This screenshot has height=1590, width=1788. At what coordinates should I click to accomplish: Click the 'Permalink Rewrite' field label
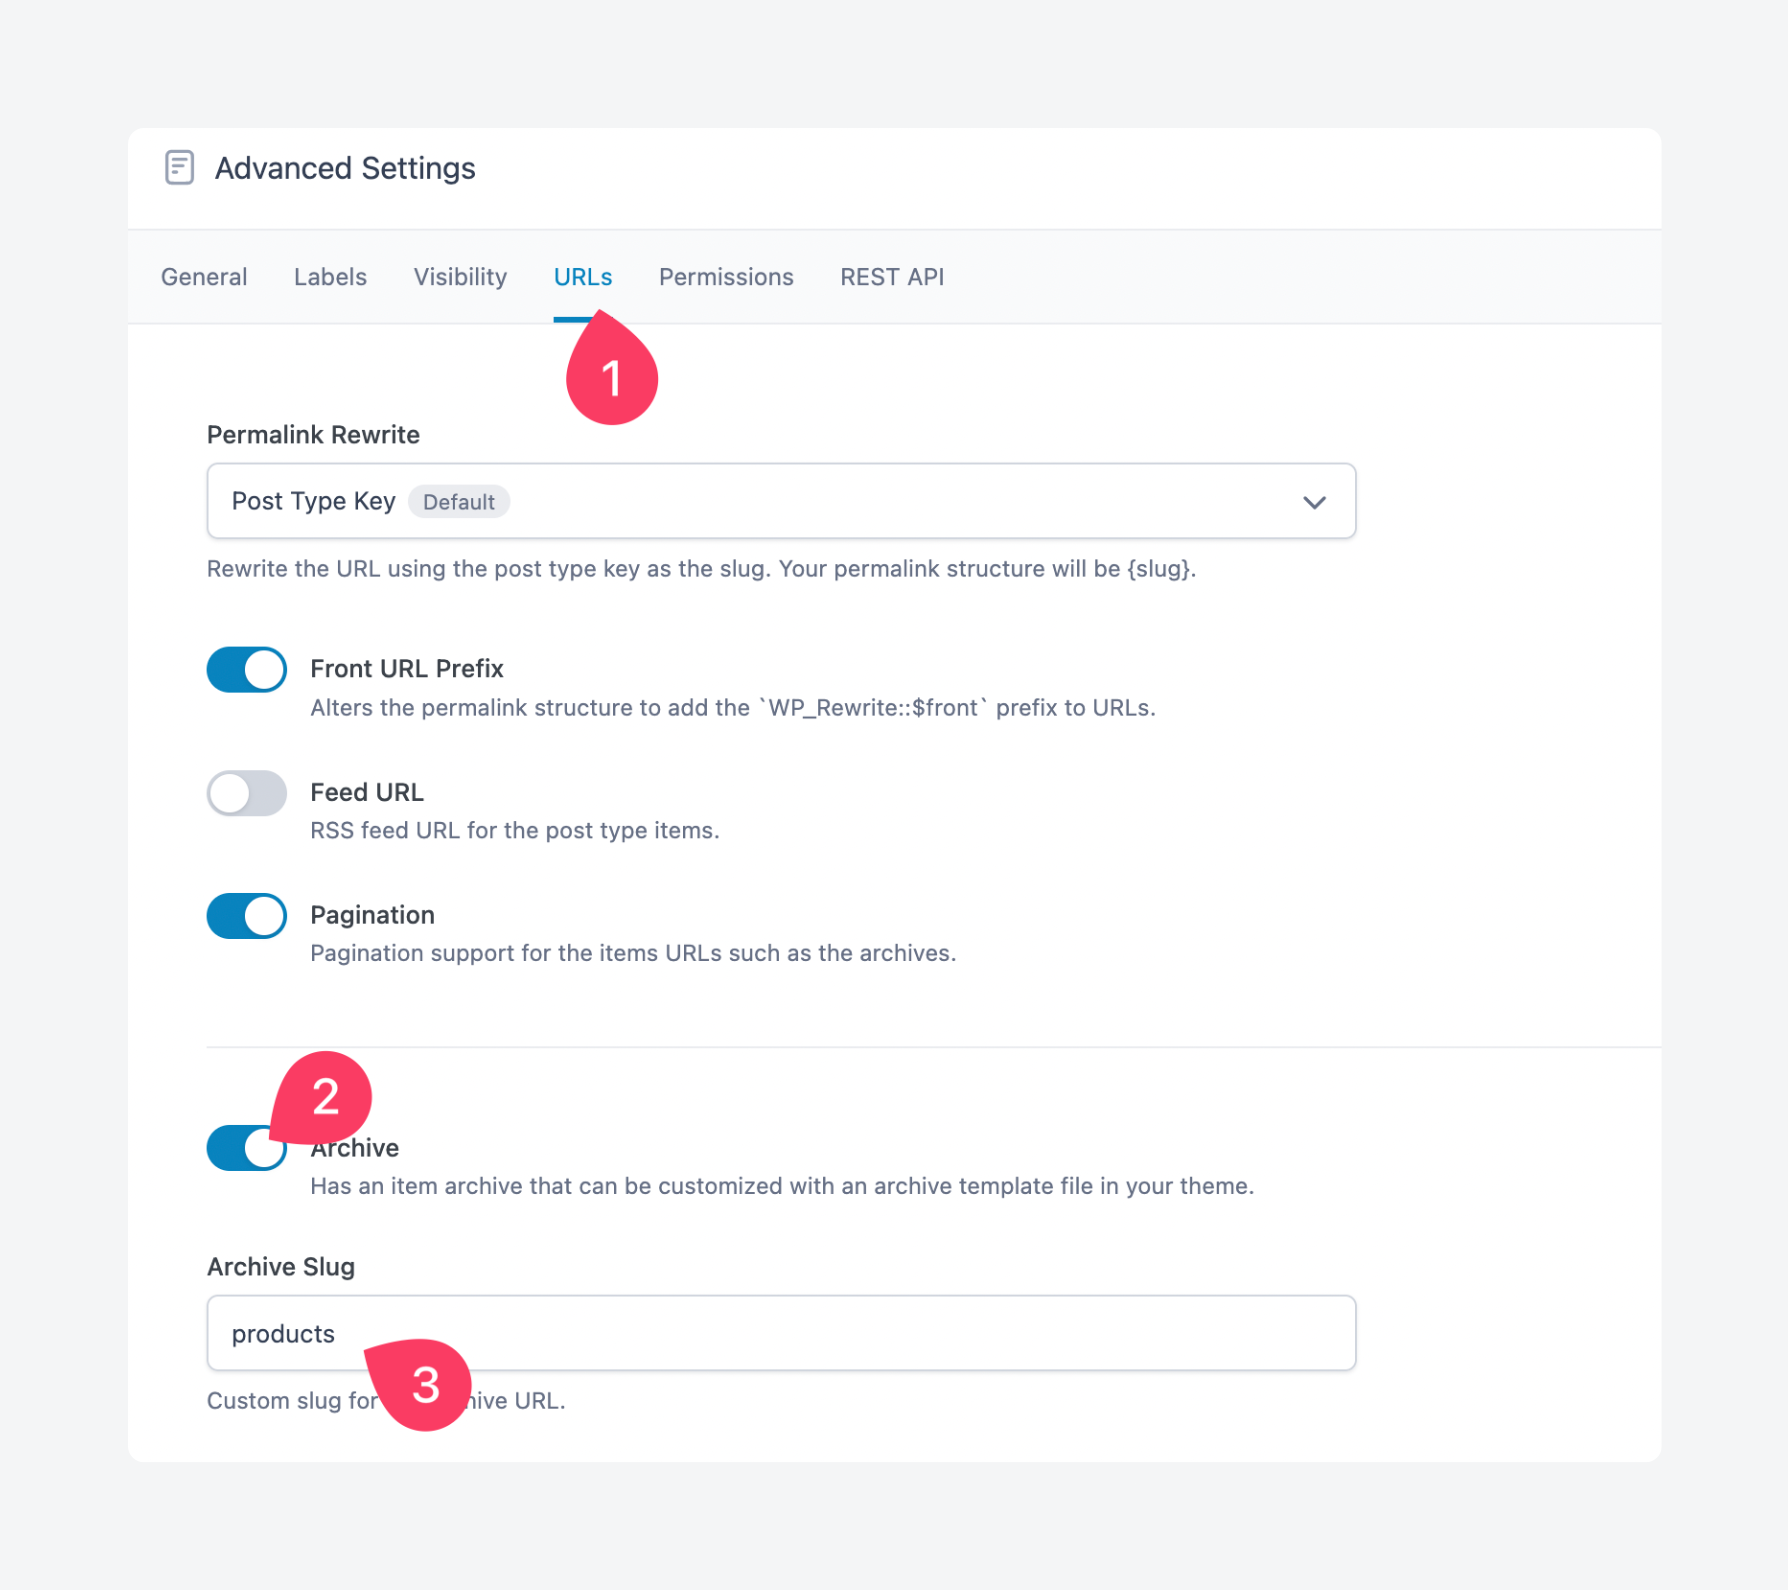(x=313, y=435)
